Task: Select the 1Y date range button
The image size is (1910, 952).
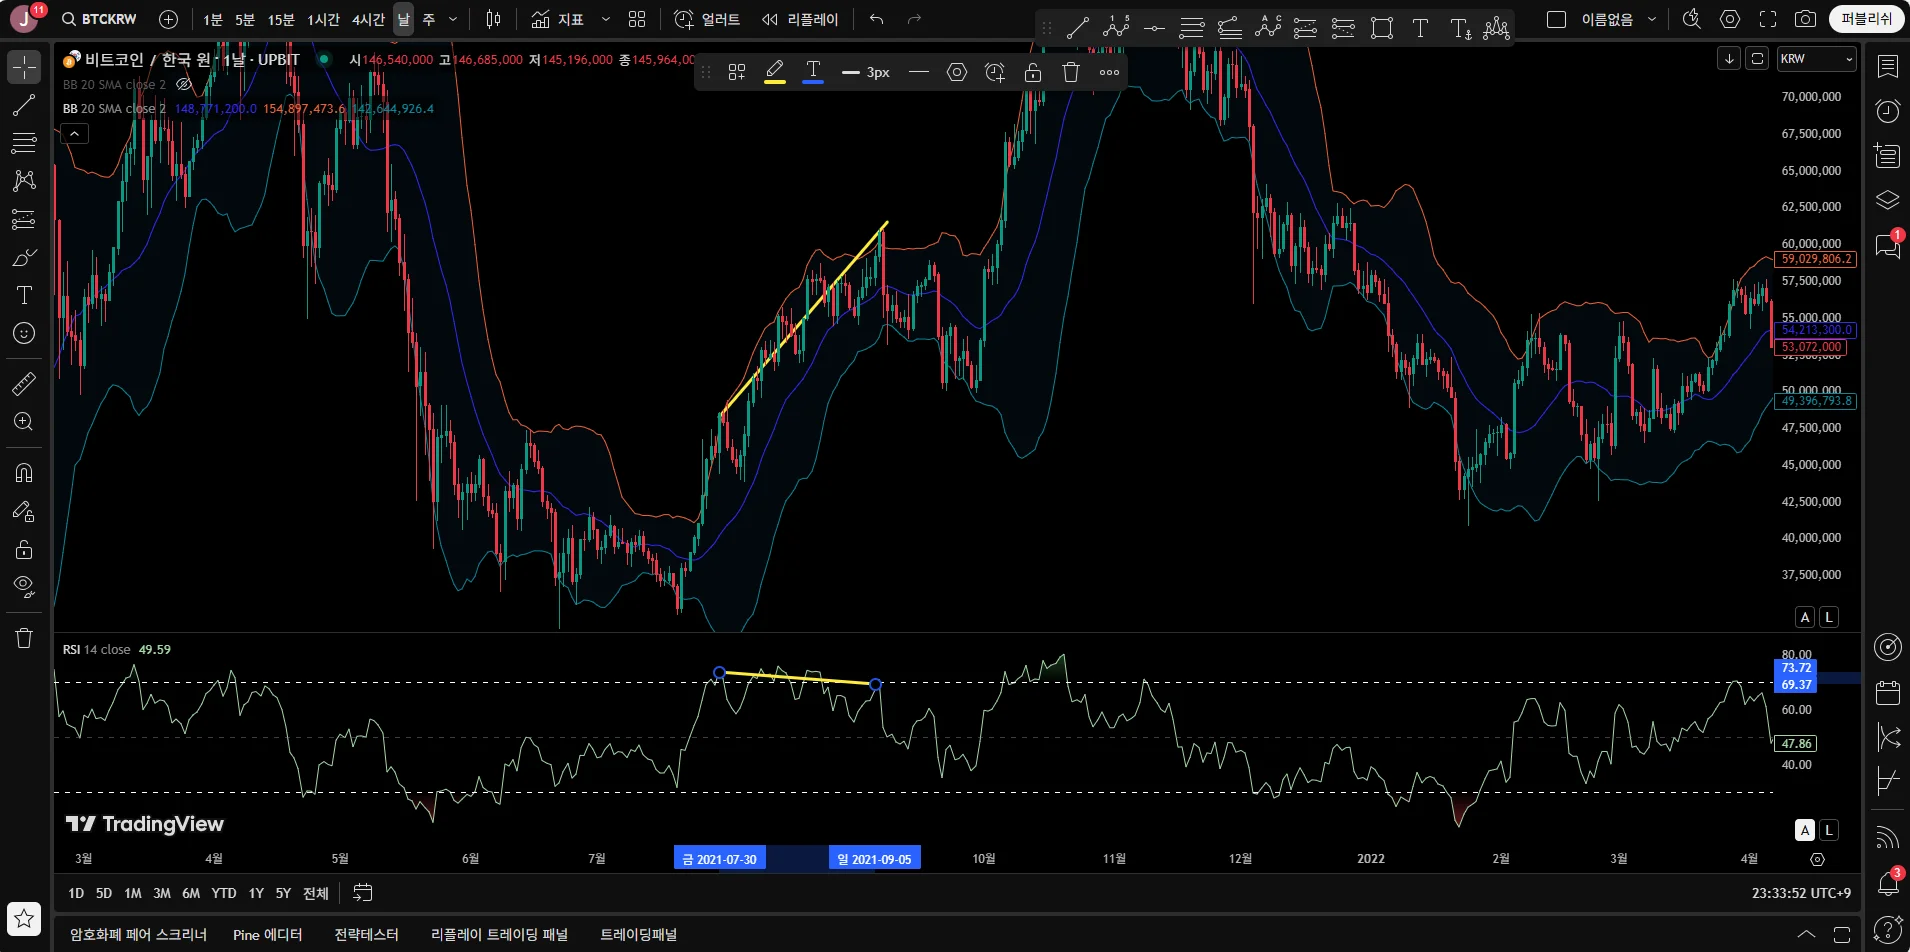Action: click(x=256, y=893)
